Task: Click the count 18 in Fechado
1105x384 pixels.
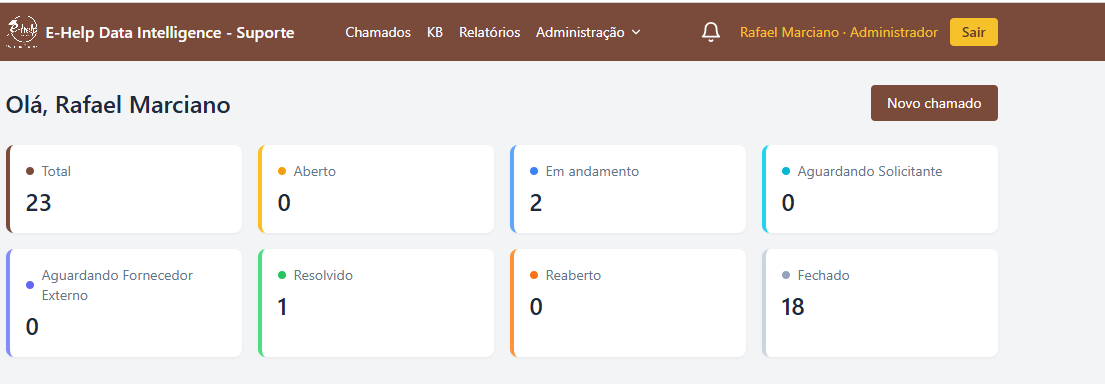Action: coord(793,307)
